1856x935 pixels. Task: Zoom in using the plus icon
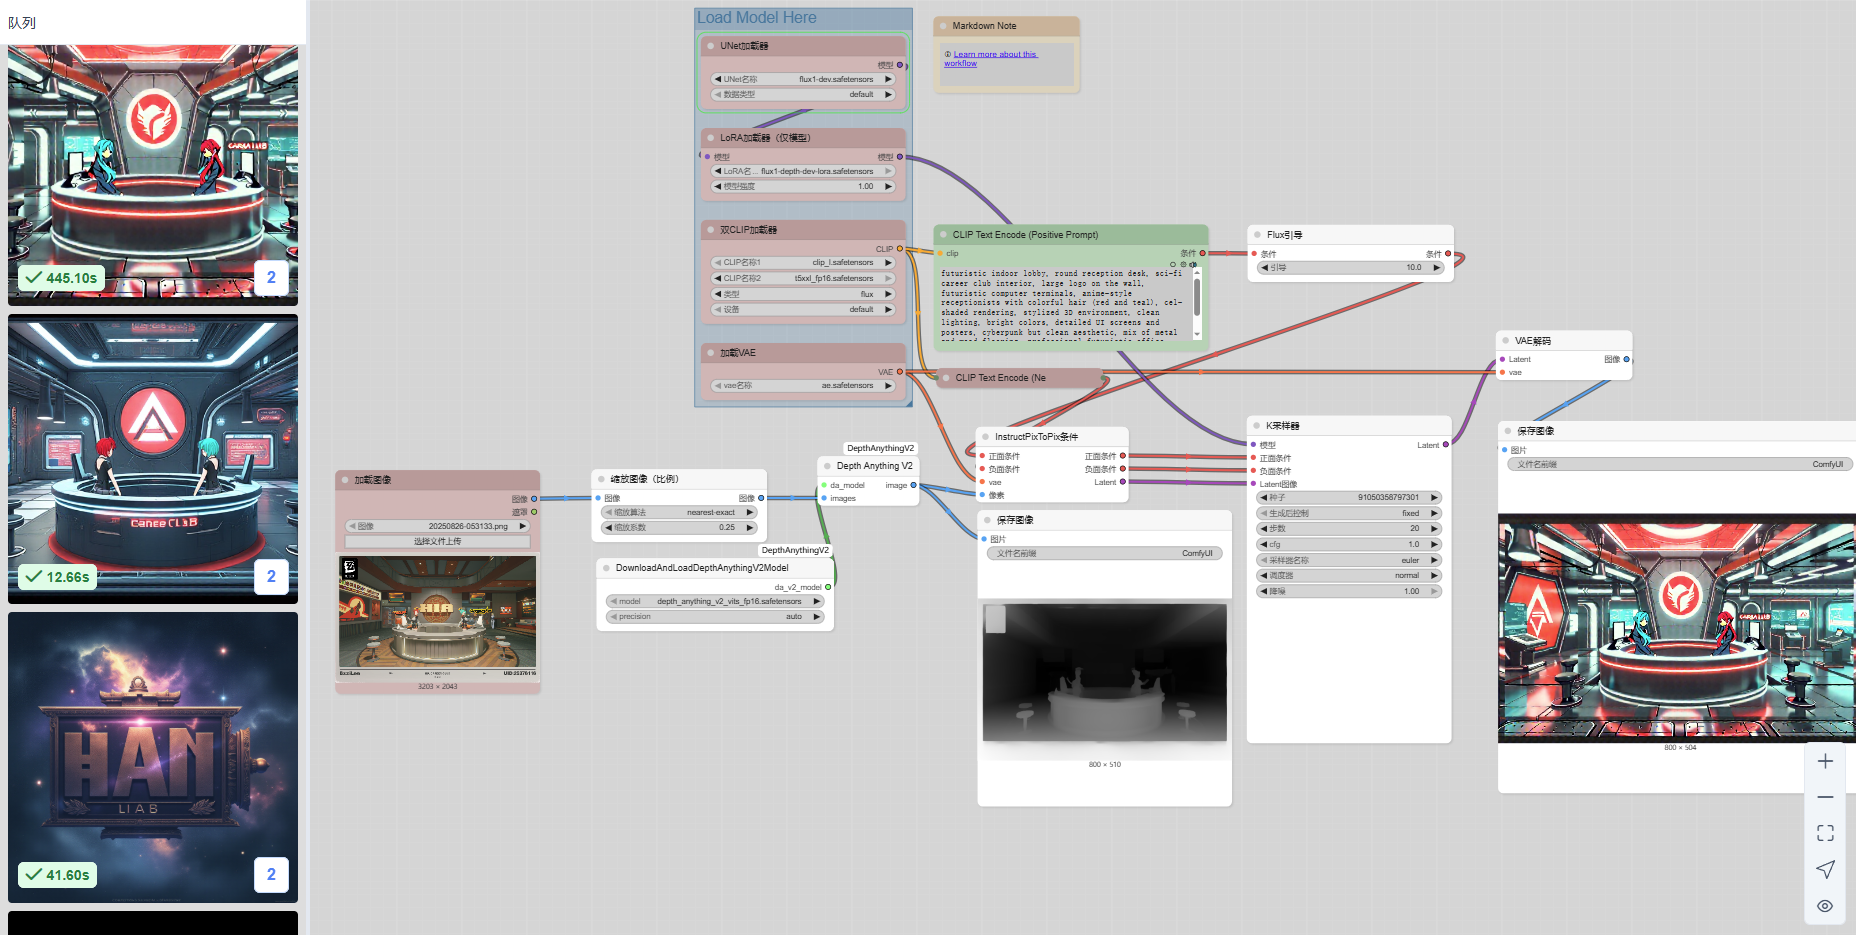tap(1825, 760)
